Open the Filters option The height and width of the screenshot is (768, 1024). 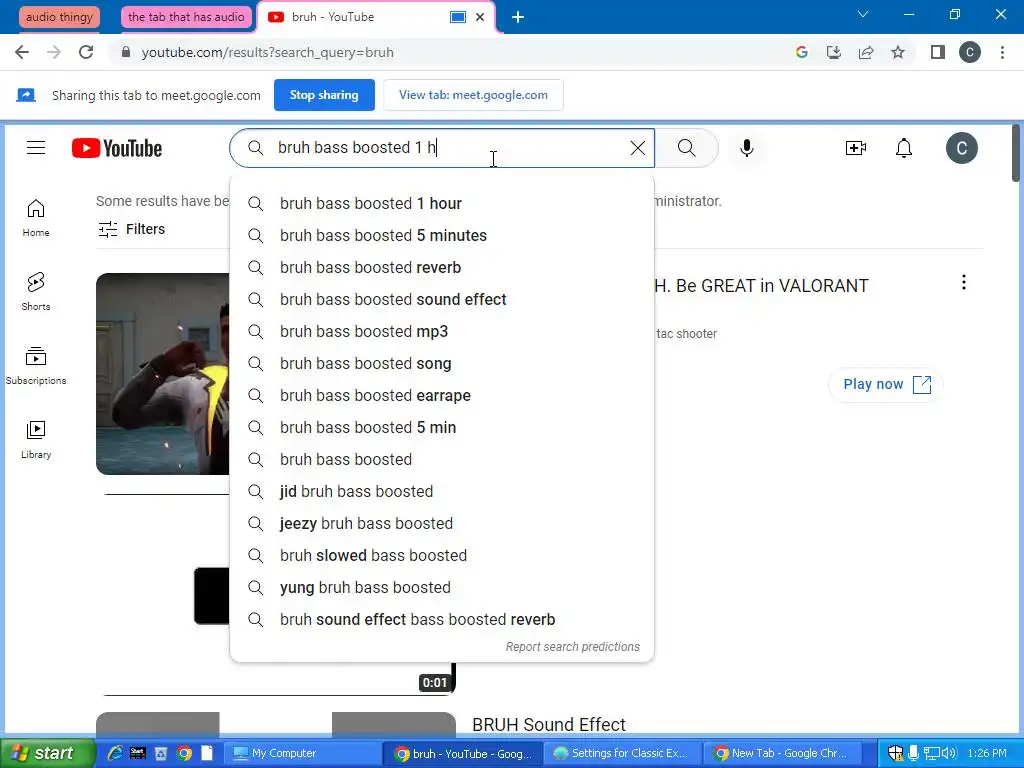pos(131,229)
